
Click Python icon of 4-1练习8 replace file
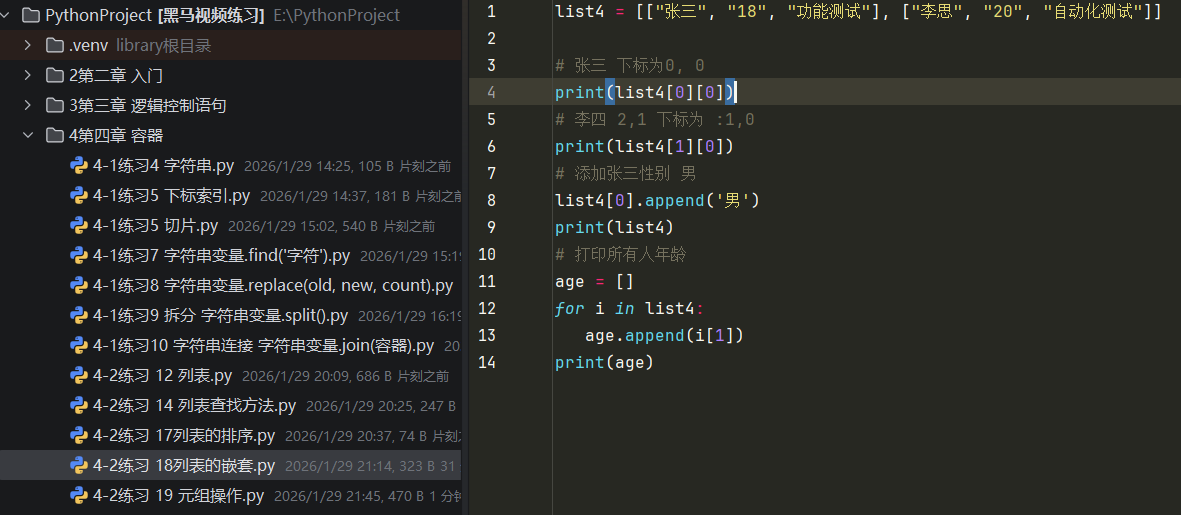(x=79, y=285)
